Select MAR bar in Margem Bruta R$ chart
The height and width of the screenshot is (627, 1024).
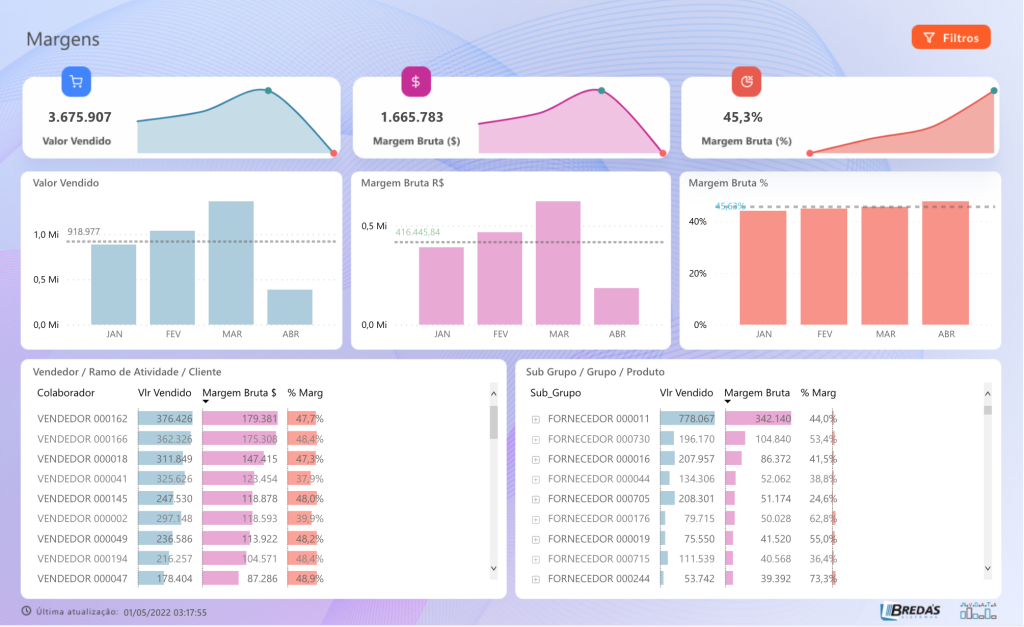(558, 263)
